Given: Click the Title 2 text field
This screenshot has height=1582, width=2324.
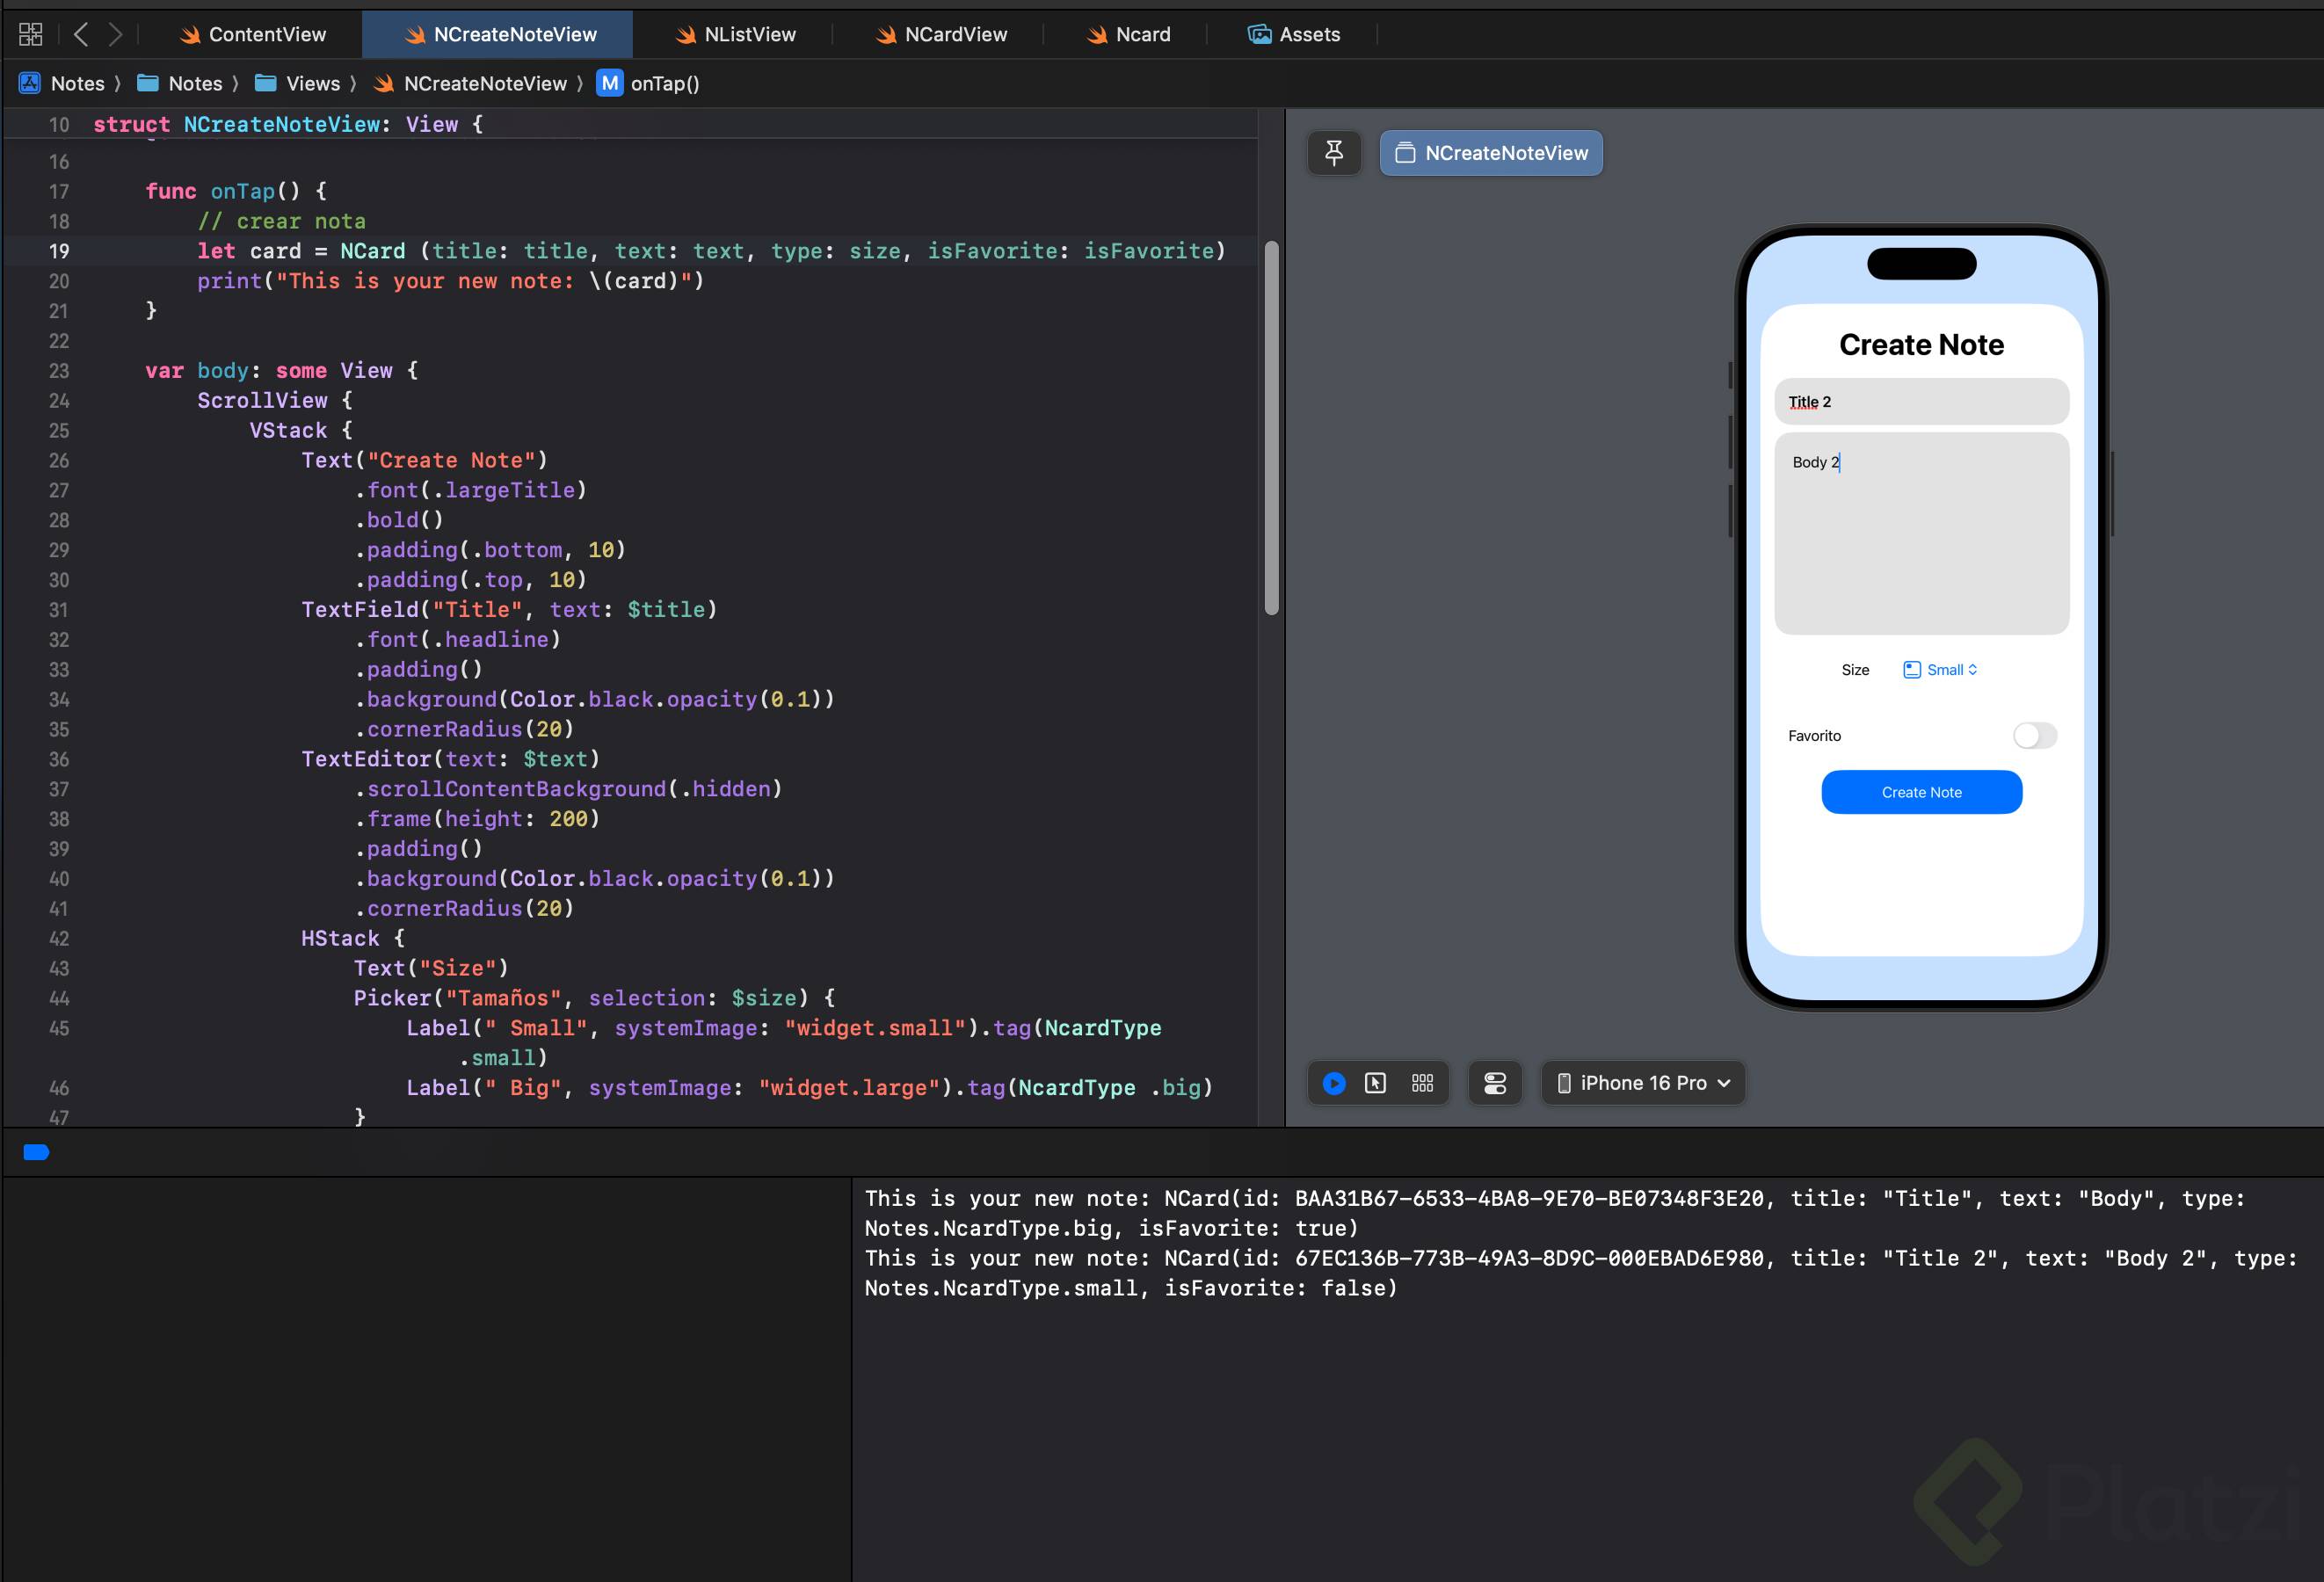Looking at the screenshot, I should [x=1920, y=402].
